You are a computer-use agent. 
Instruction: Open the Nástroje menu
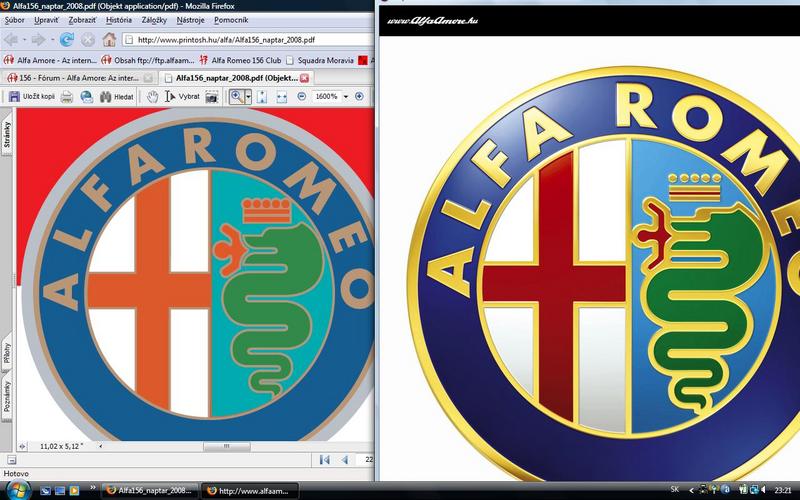tap(190, 20)
